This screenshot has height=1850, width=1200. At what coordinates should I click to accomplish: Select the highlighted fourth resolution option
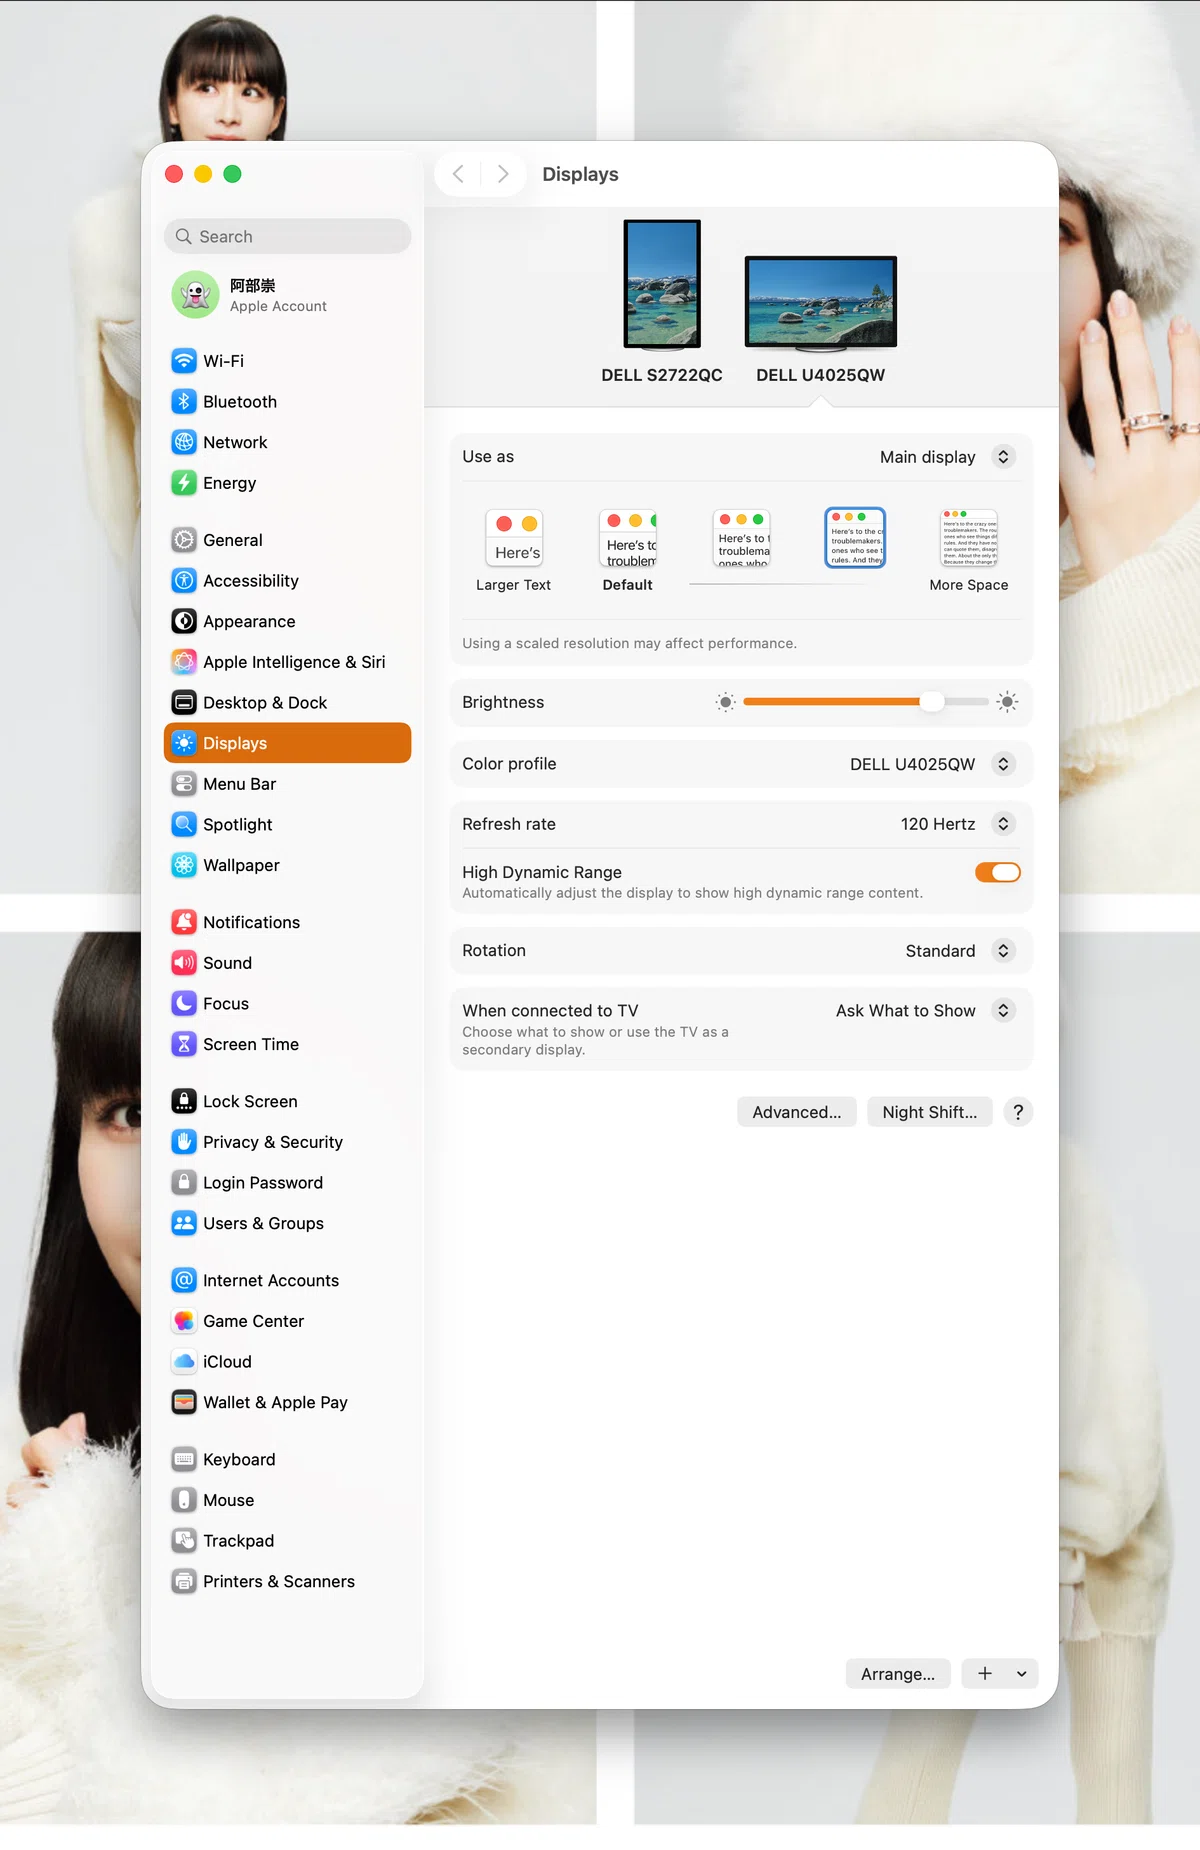tap(855, 537)
